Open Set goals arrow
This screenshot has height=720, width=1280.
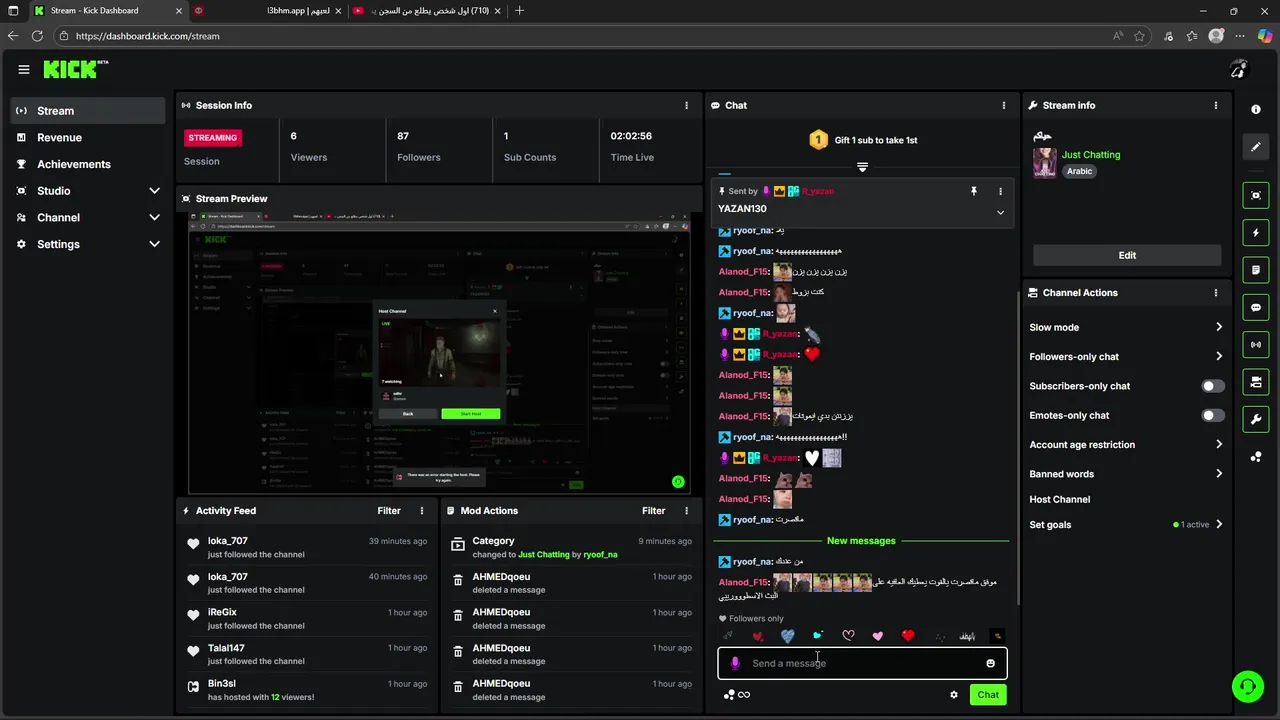pos(1219,524)
